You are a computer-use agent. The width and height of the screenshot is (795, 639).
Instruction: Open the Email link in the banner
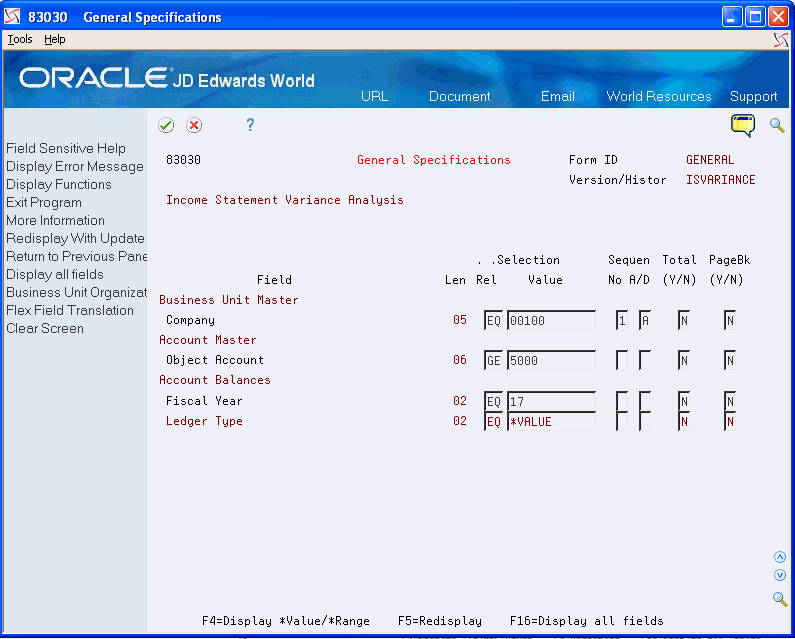tap(558, 96)
